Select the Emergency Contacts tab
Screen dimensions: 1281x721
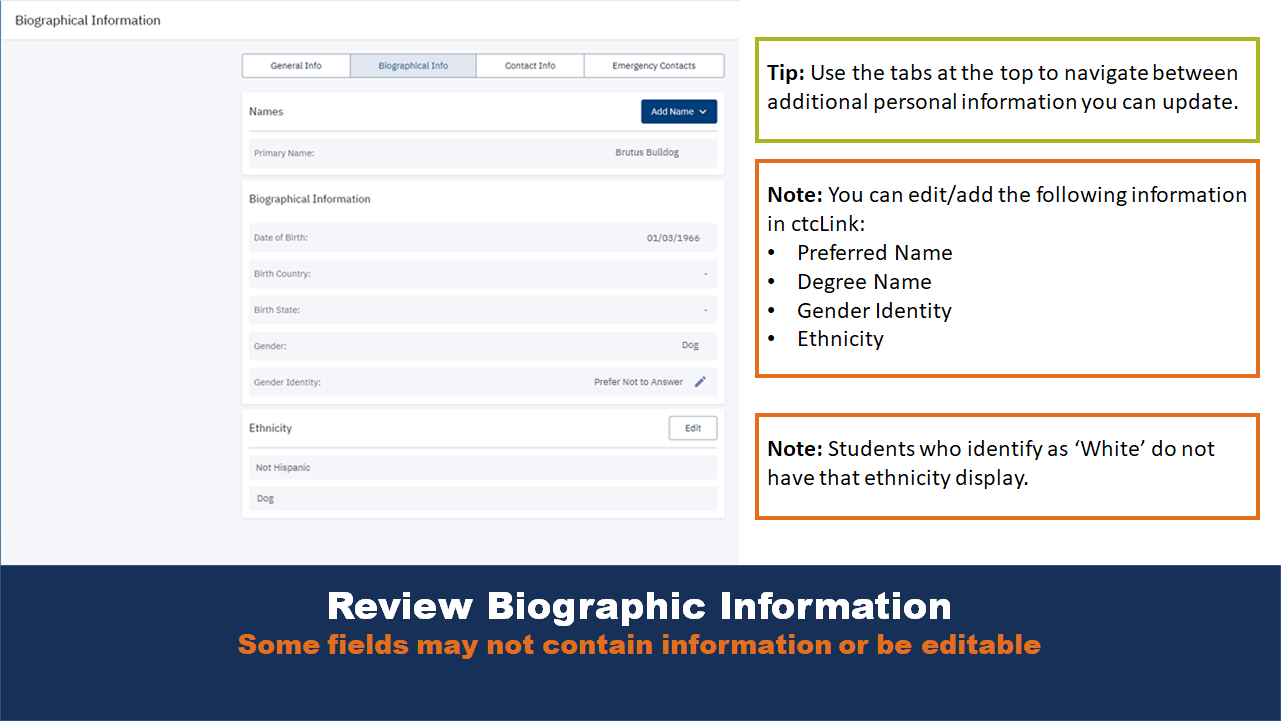tap(654, 65)
